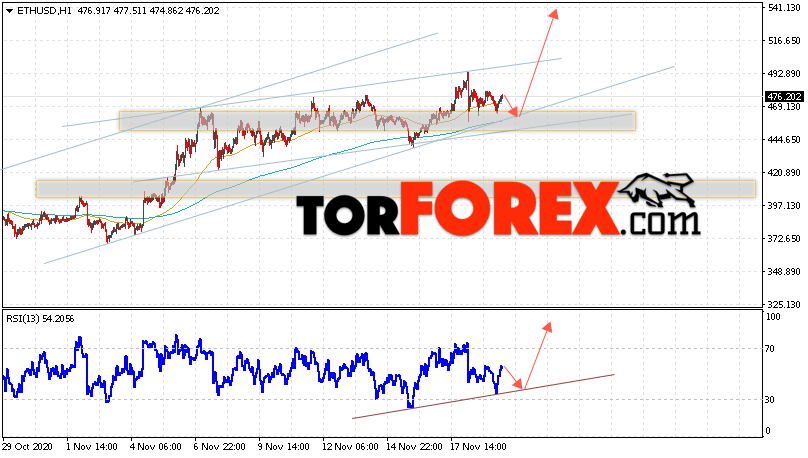This screenshot has width=808, height=458.
Task: Click the 420.890 price axis label
Action: click(x=784, y=173)
